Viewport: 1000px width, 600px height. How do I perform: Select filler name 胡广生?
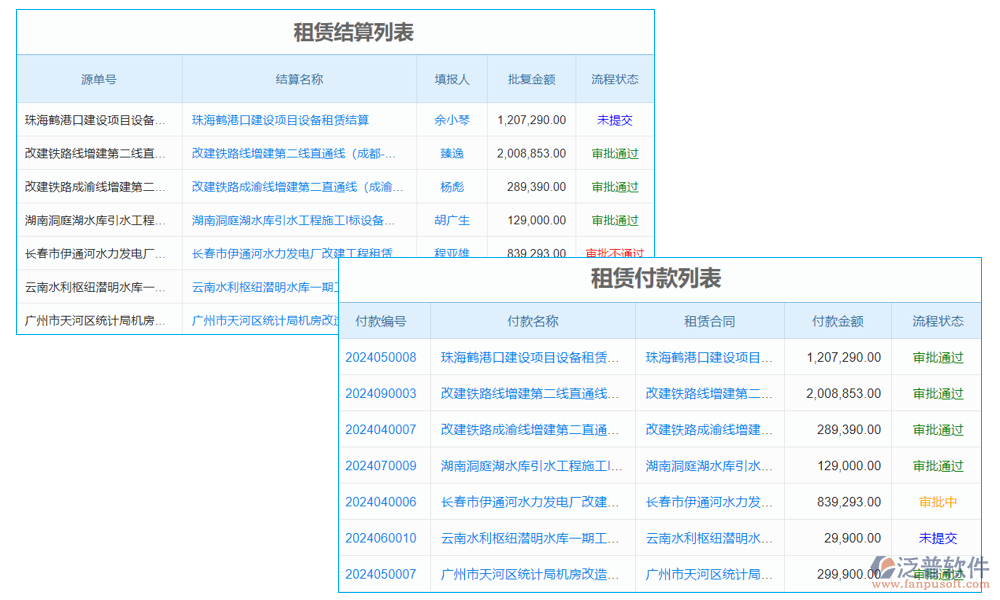[x=451, y=220]
